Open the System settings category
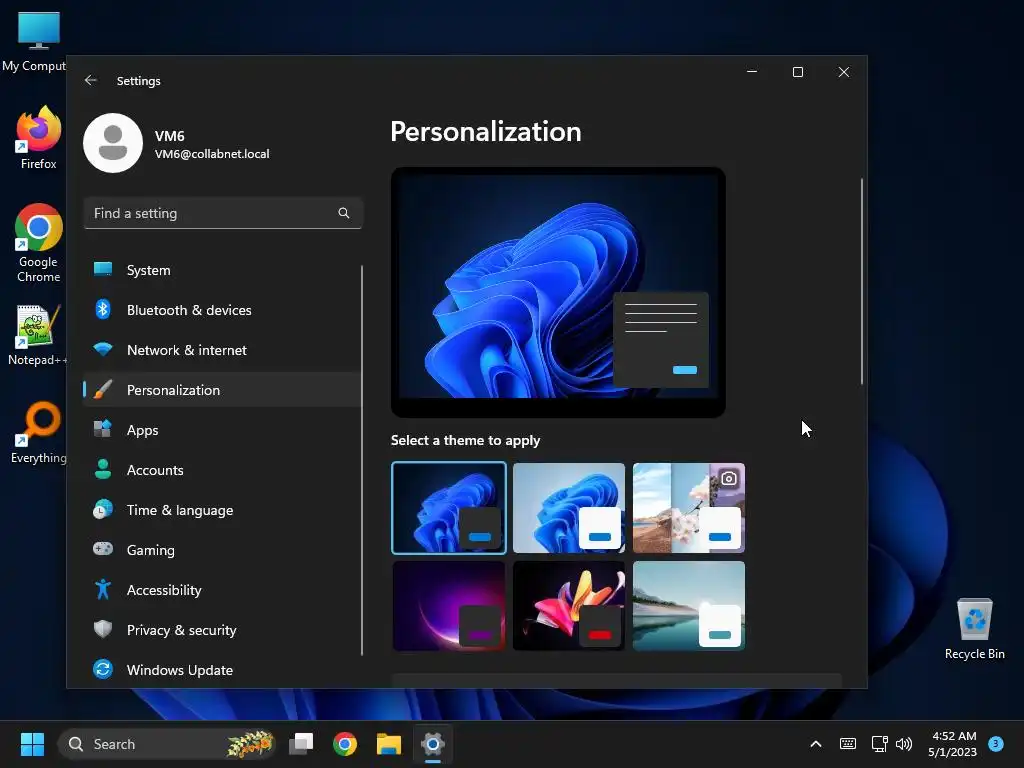 pos(222,270)
